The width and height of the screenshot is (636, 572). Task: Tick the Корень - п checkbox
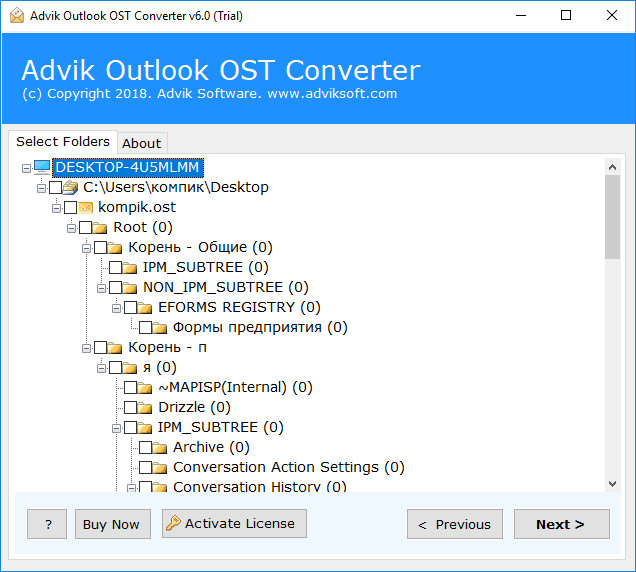[x=101, y=348]
